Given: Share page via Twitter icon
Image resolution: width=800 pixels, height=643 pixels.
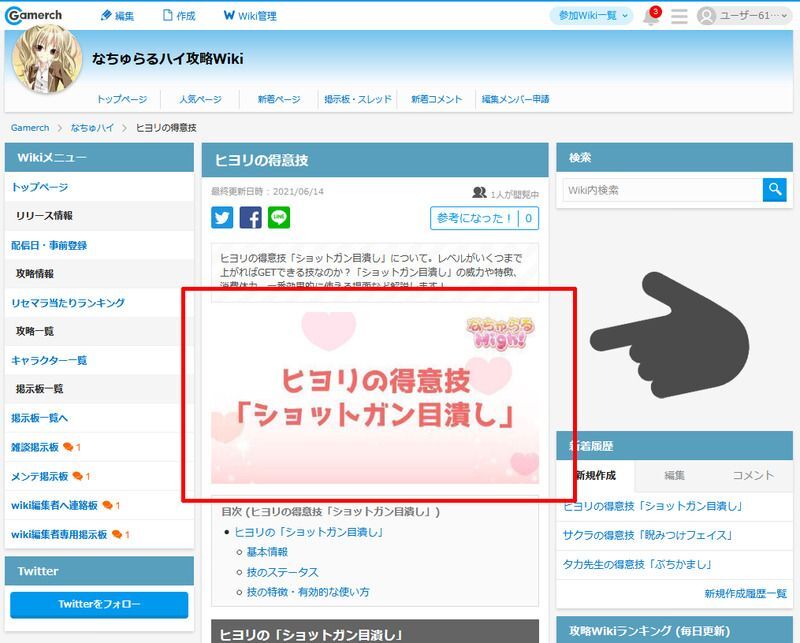Looking at the screenshot, I should click(x=222, y=218).
